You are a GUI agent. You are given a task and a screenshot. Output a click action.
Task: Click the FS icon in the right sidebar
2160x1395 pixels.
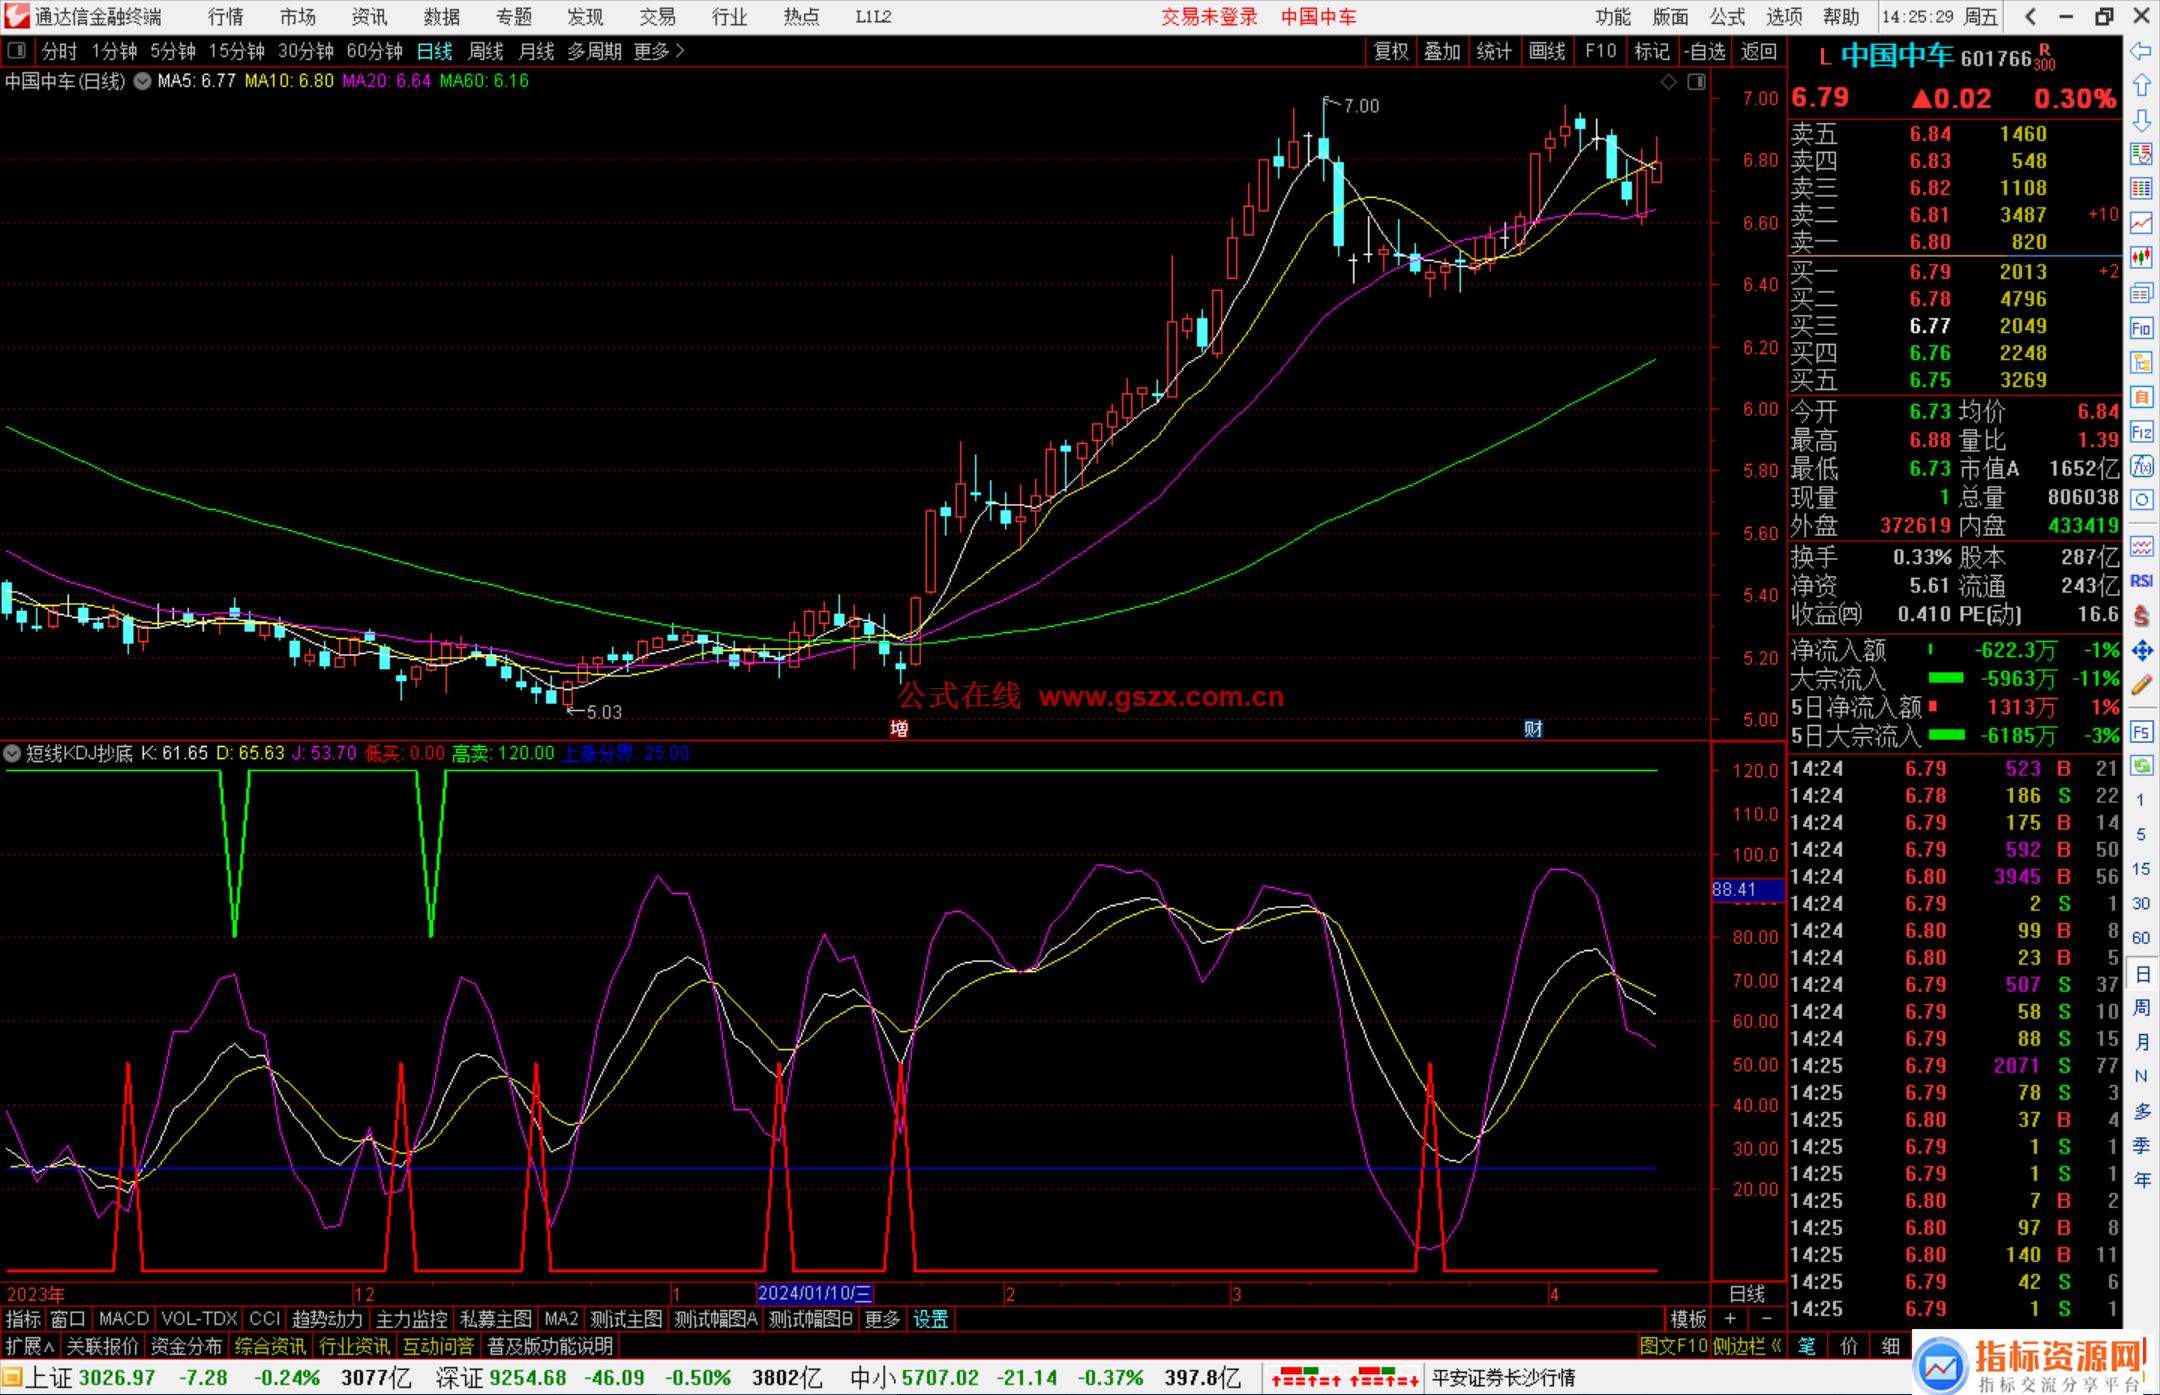click(2141, 732)
